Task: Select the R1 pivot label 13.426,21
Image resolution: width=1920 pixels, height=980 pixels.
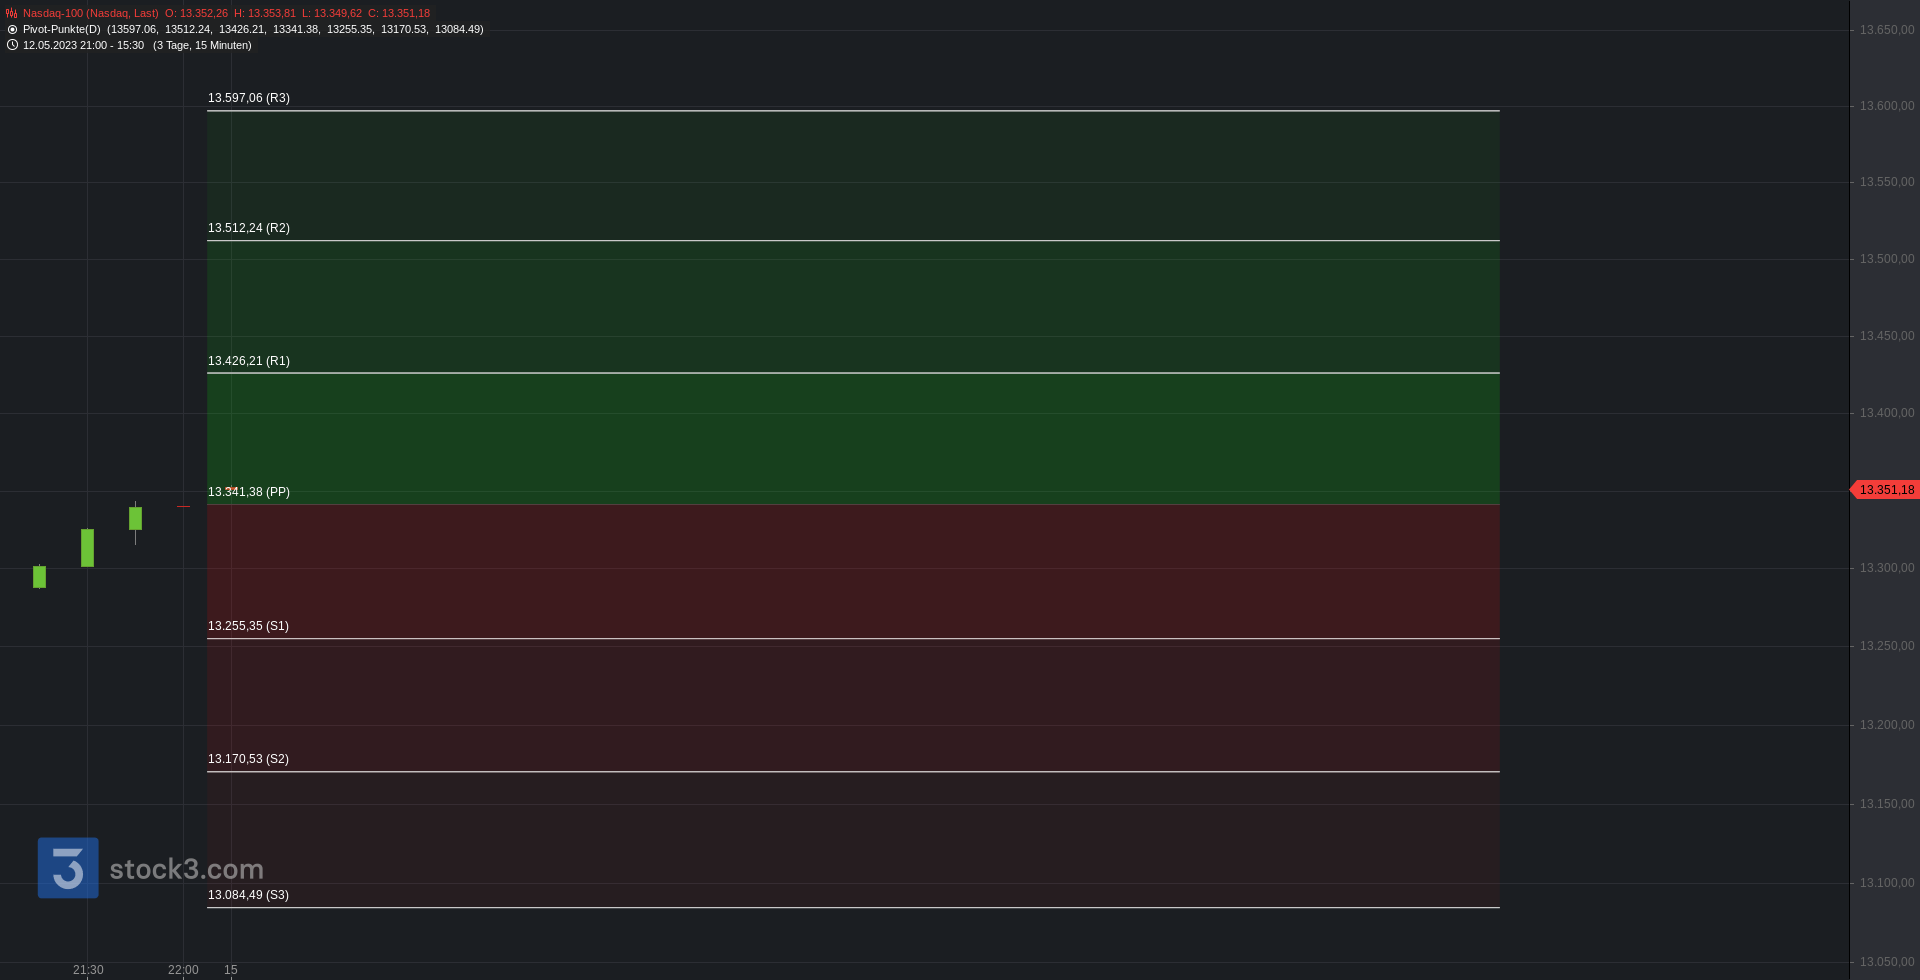Action: point(249,361)
